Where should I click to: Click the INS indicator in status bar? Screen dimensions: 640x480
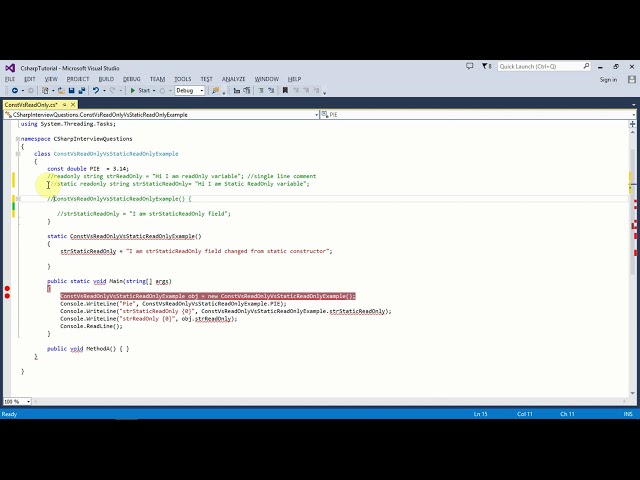click(628, 414)
